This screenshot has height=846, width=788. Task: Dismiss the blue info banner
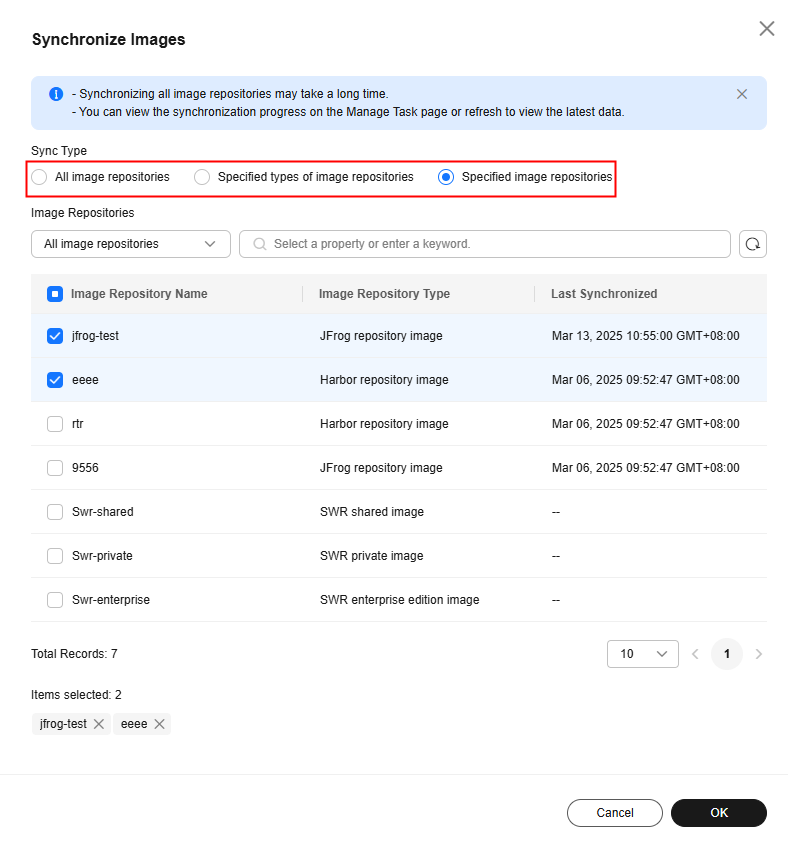742,94
